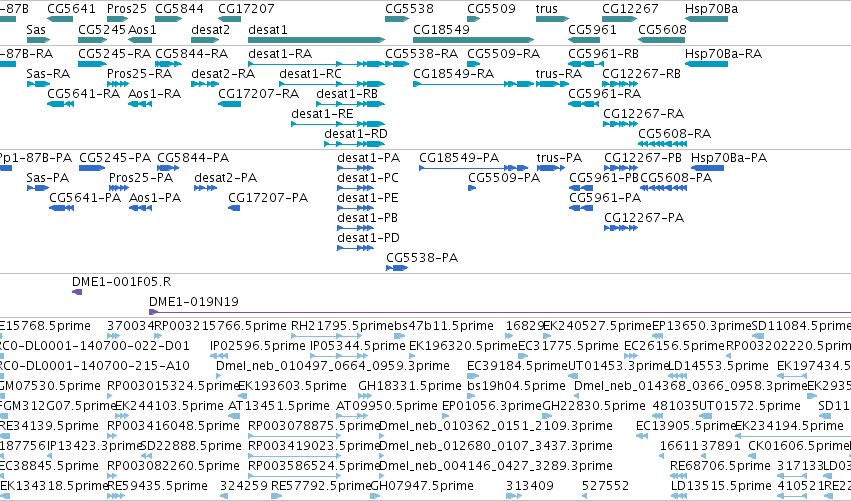
Task: Select the trus-PA protein label
Action: tap(559, 158)
